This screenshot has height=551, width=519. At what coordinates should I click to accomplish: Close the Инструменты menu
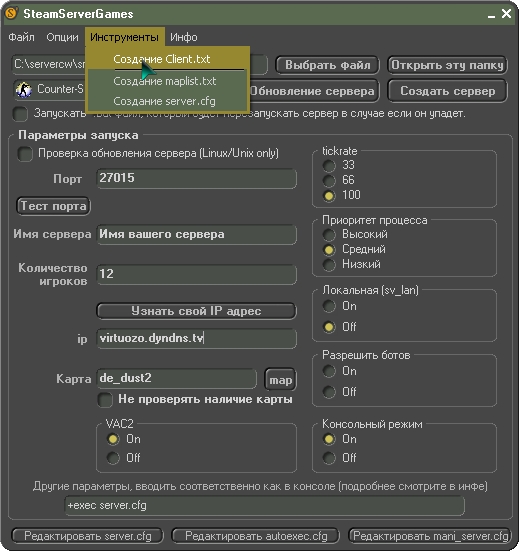[124, 37]
